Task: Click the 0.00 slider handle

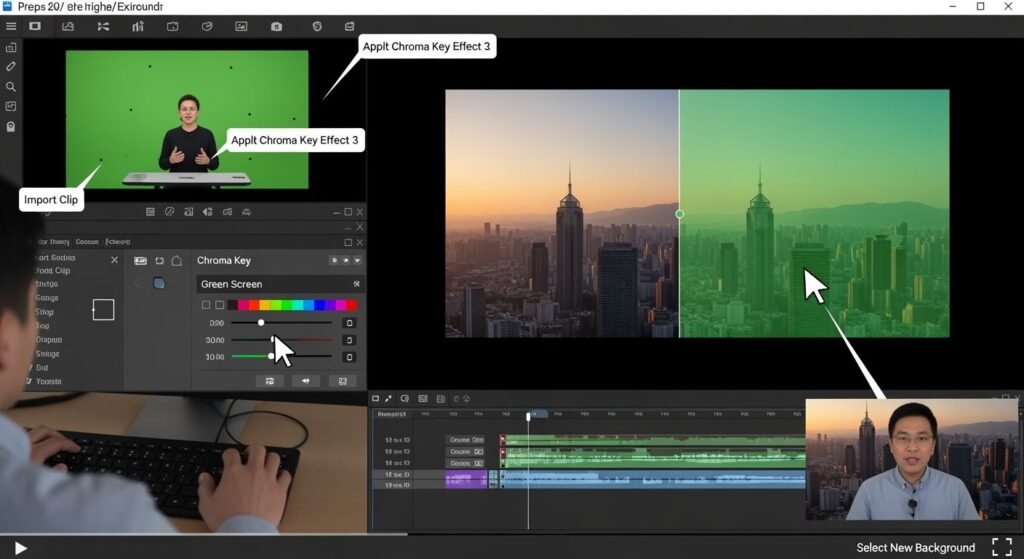Action: [261, 323]
